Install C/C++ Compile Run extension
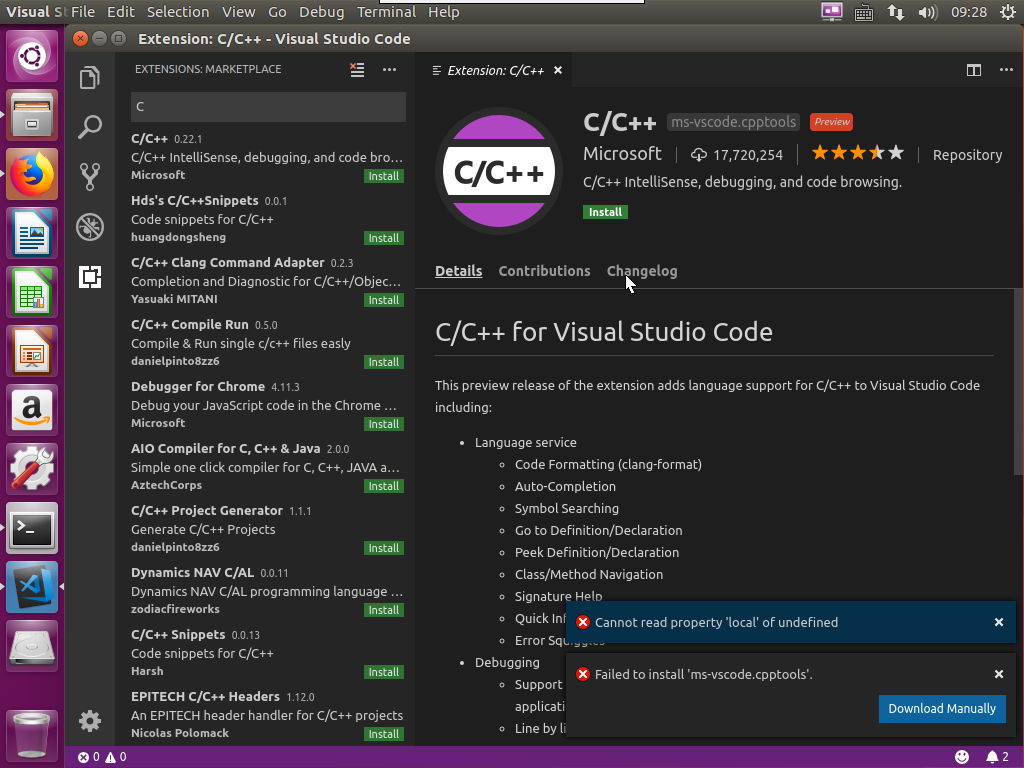The width and height of the screenshot is (1024, 768). click(383, 362)
